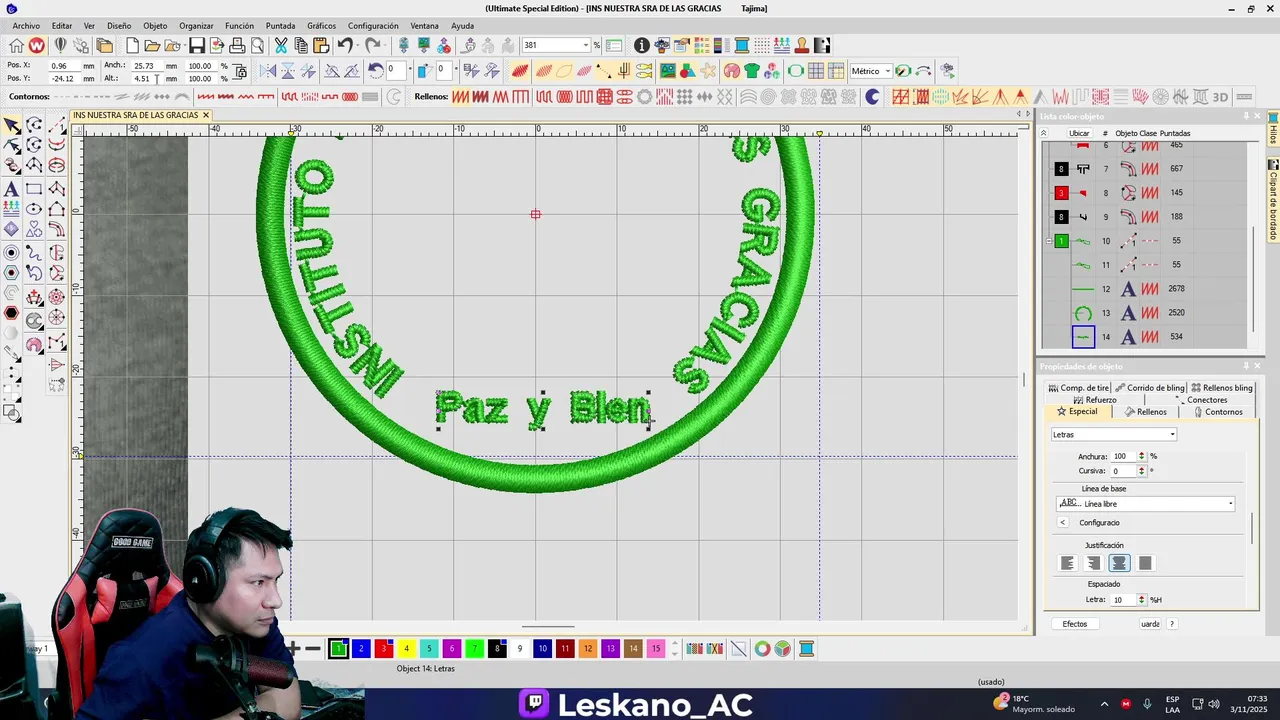This screenshot has width=1280, height=720.
Task: Click the ? help button in properties
Action: [x=1172, y=624]
